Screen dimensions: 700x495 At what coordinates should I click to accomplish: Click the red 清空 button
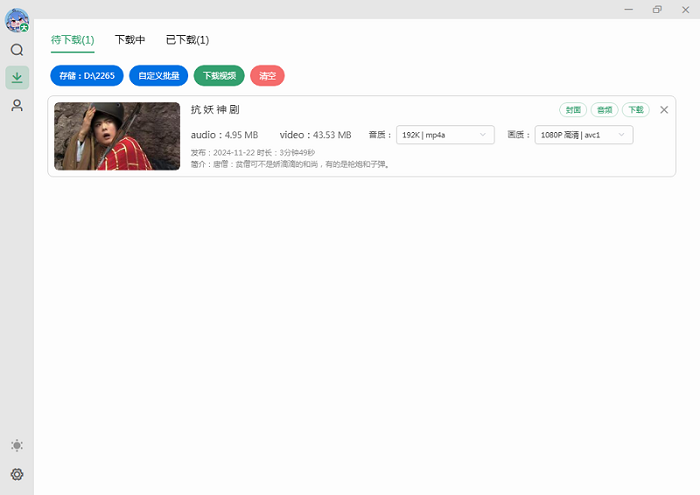pos(267,75)
